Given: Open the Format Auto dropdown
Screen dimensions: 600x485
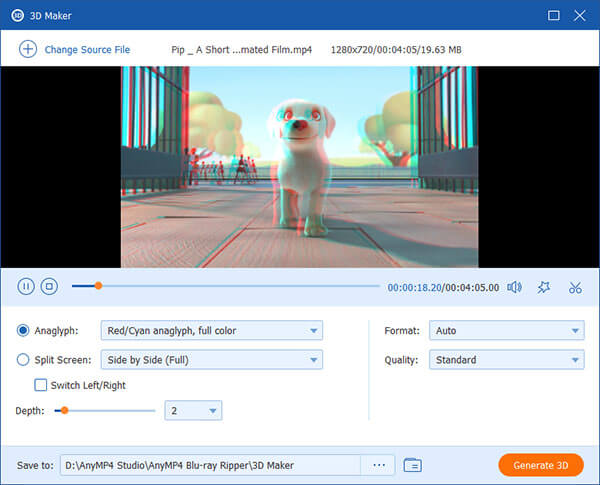Looking at the screenshot, I should tap(506, 331).
